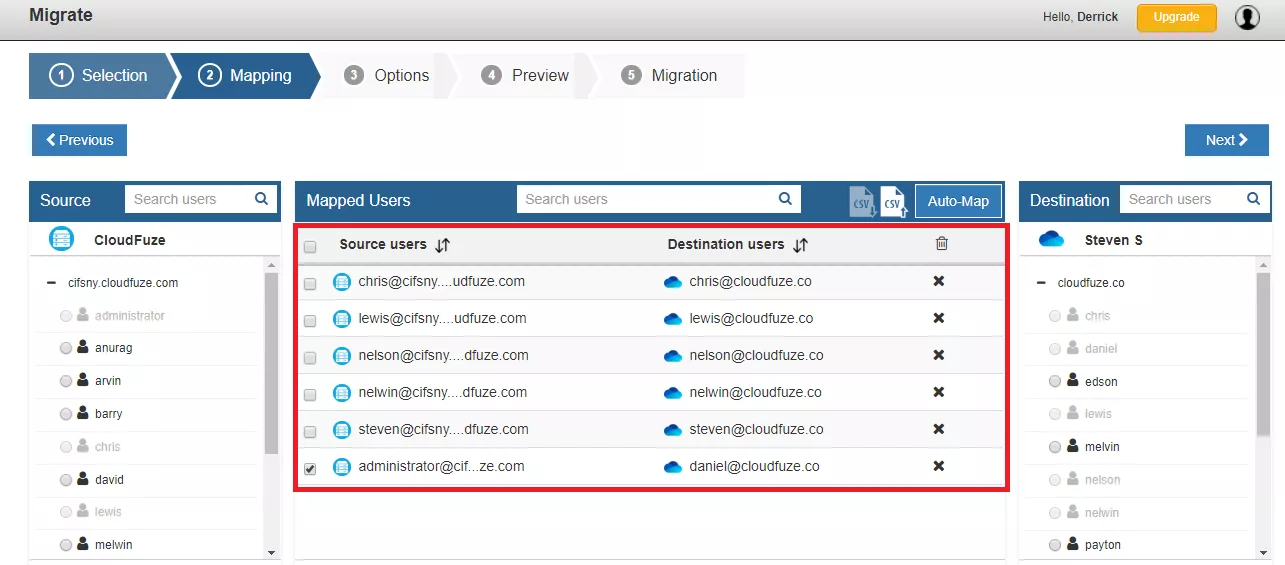
Task: Click the orange Upgrade button
Action: tap(1177, 17)
